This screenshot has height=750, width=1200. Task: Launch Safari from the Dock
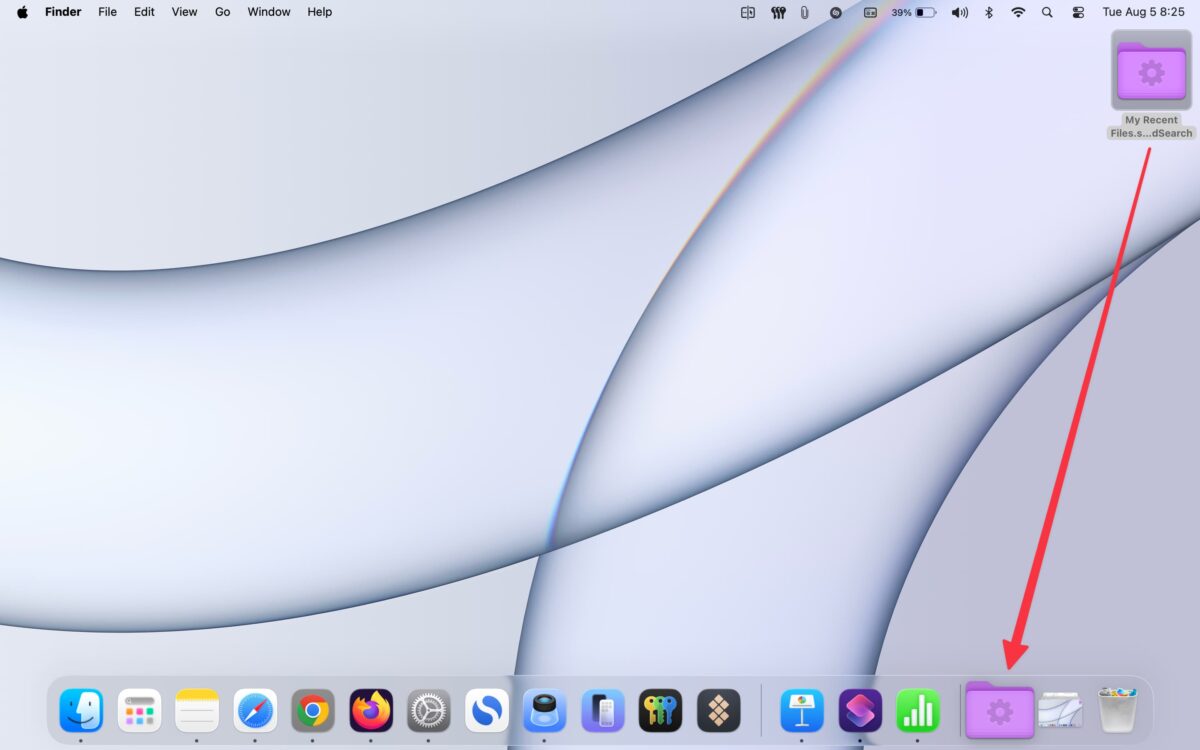tap(255, 711)
